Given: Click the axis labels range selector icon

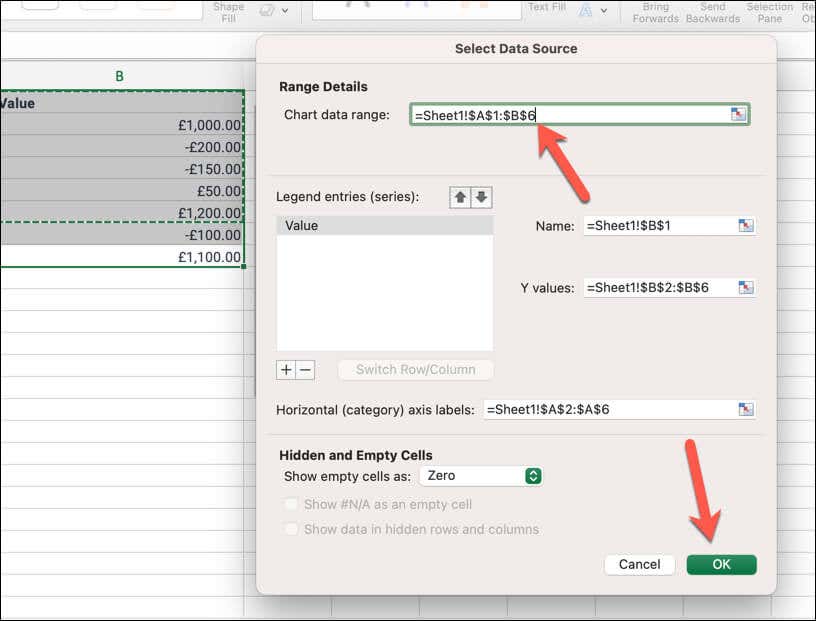Looking at the screenshot, I should coord(745,409).
